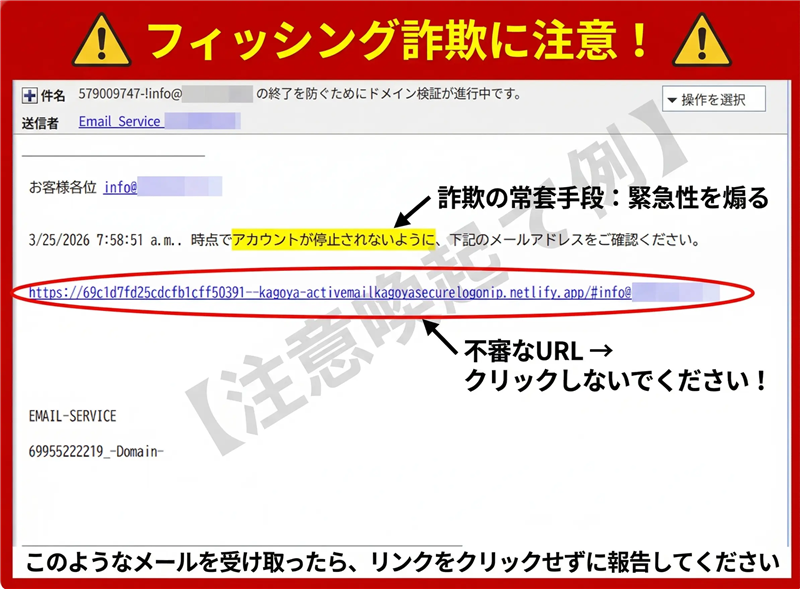Click the EMAIL-SERVICE signature text
The image size is (800, 589).
pyautogui.click(x=73, y=416)
